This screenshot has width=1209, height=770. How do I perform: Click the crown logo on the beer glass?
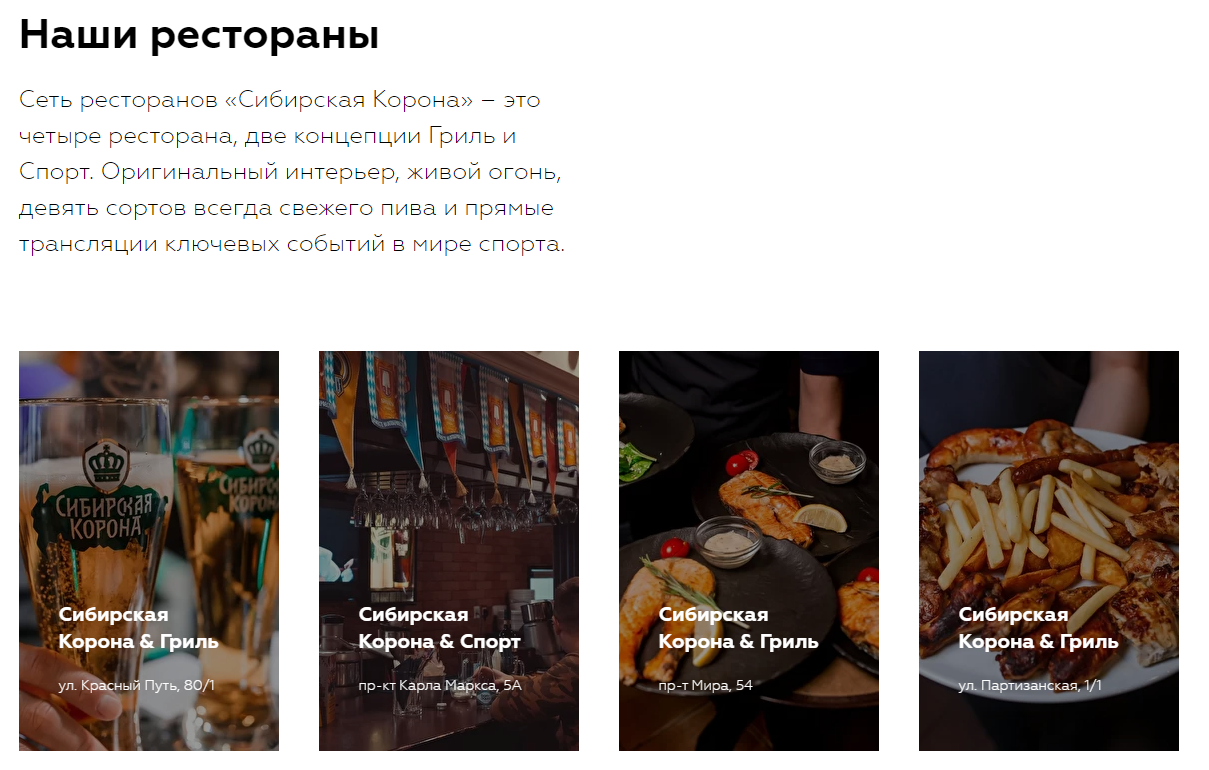click(106, 463)
